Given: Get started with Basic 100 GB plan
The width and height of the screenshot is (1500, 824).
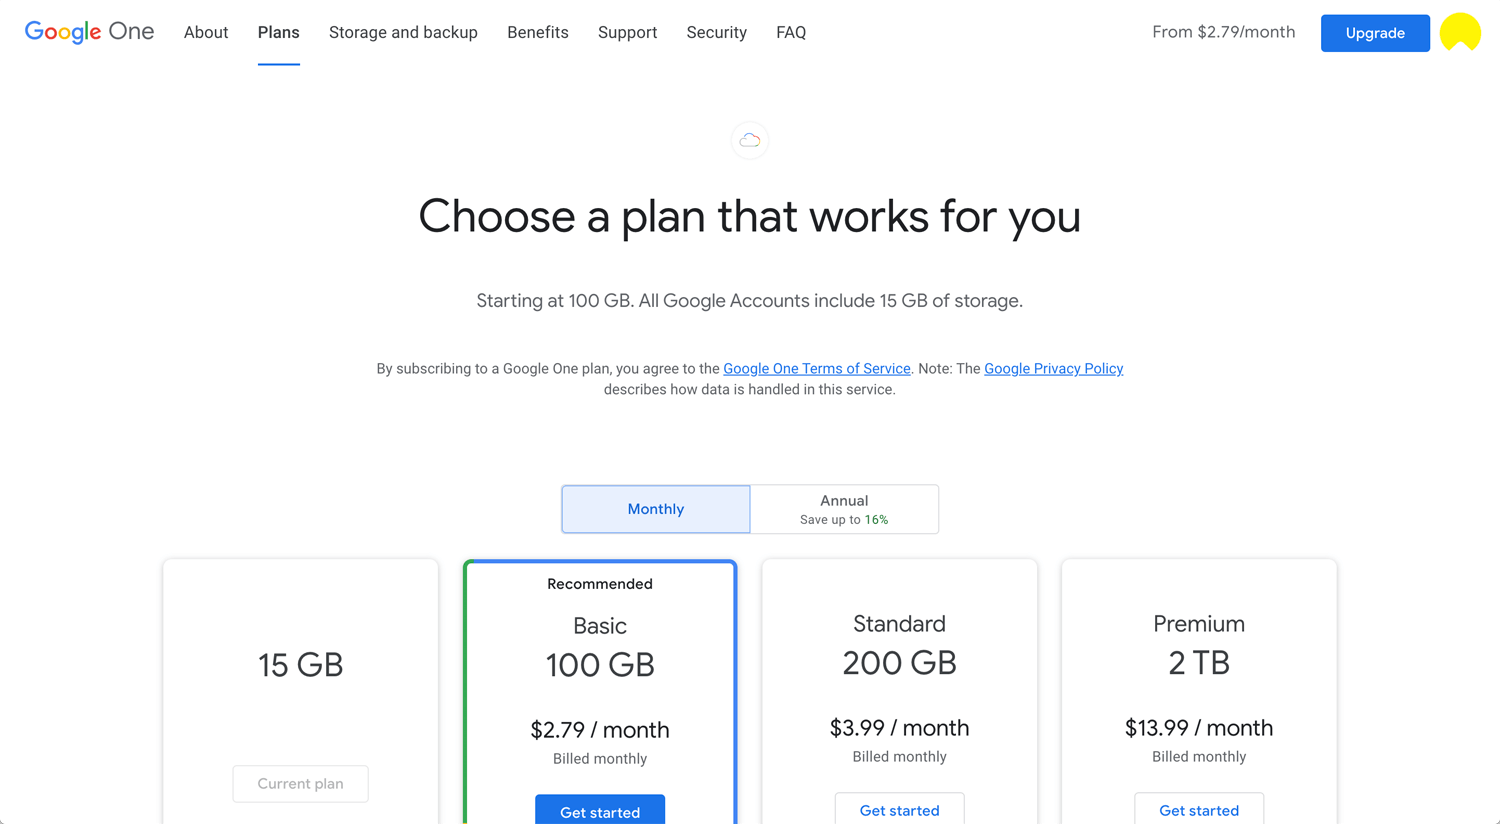Looking at the screenshot, I should [x=600, y=810].
